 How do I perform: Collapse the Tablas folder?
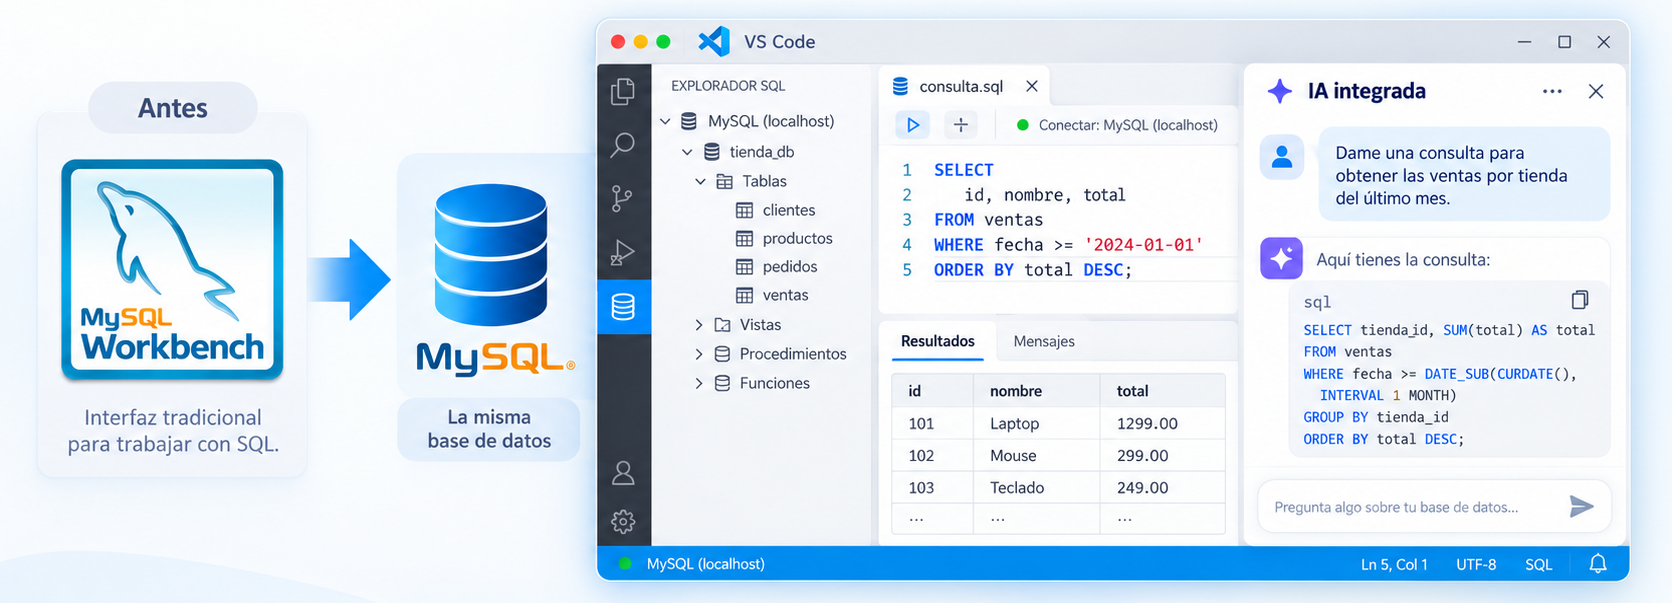(701, 181)
